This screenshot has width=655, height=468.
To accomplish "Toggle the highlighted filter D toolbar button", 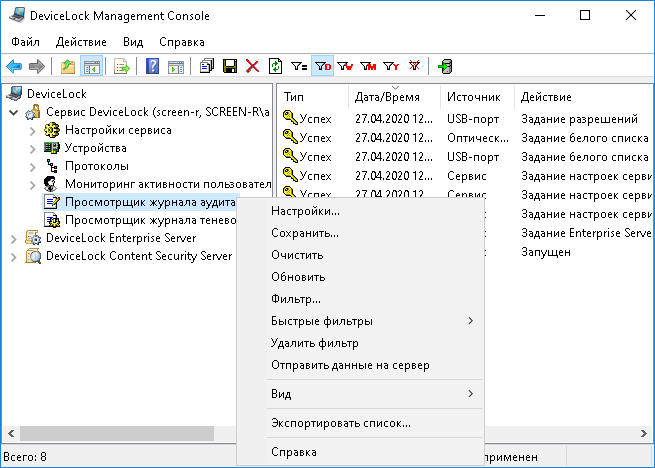I will 322,67.
